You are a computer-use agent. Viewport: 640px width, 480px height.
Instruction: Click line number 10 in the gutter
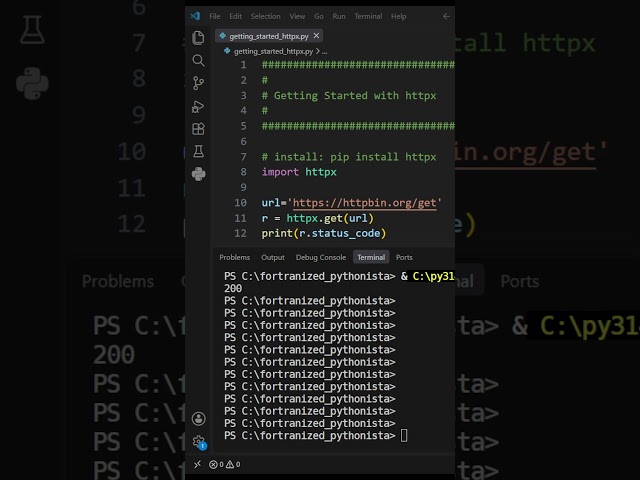click(240, 203)
